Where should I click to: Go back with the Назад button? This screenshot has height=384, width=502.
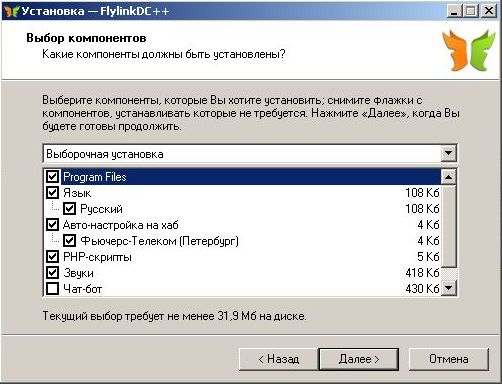(x=278, y=359)
